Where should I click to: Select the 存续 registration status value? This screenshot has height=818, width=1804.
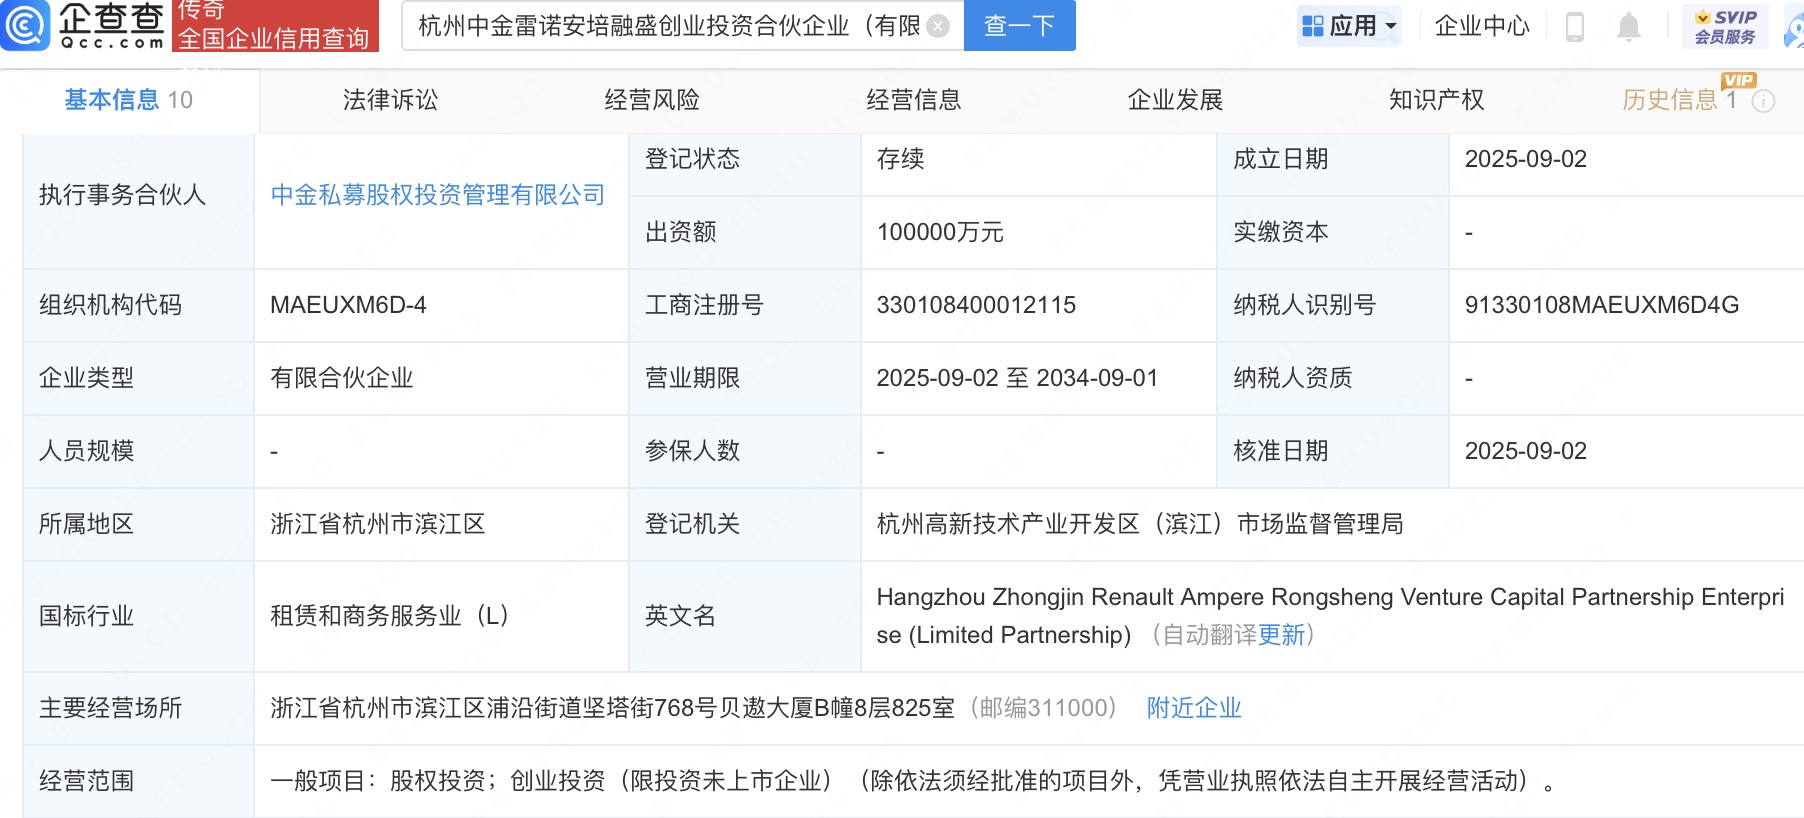coord(900,159)
